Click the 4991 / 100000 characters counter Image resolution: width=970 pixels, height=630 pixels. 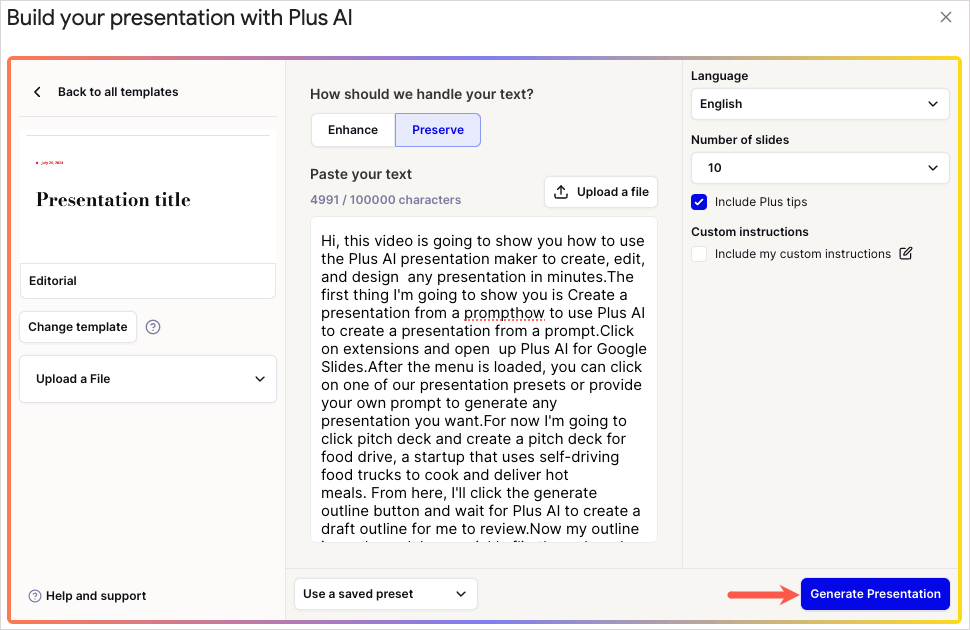click(x=385, y=200)
